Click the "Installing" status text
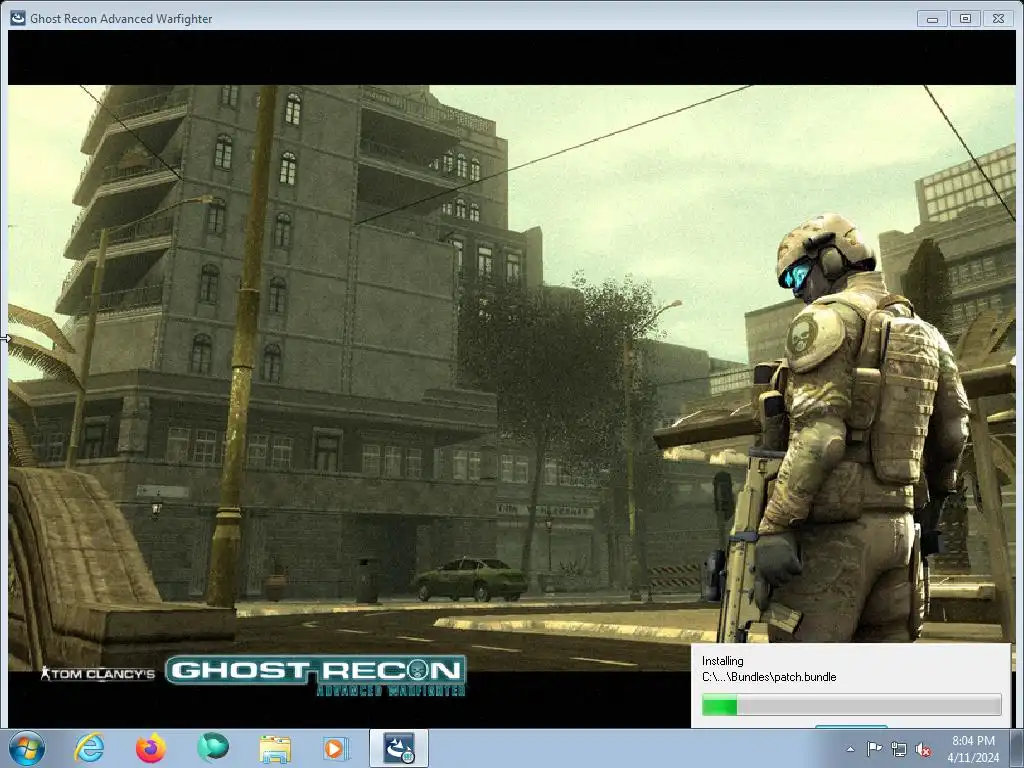1024x768 pixels. coord(722,661)
